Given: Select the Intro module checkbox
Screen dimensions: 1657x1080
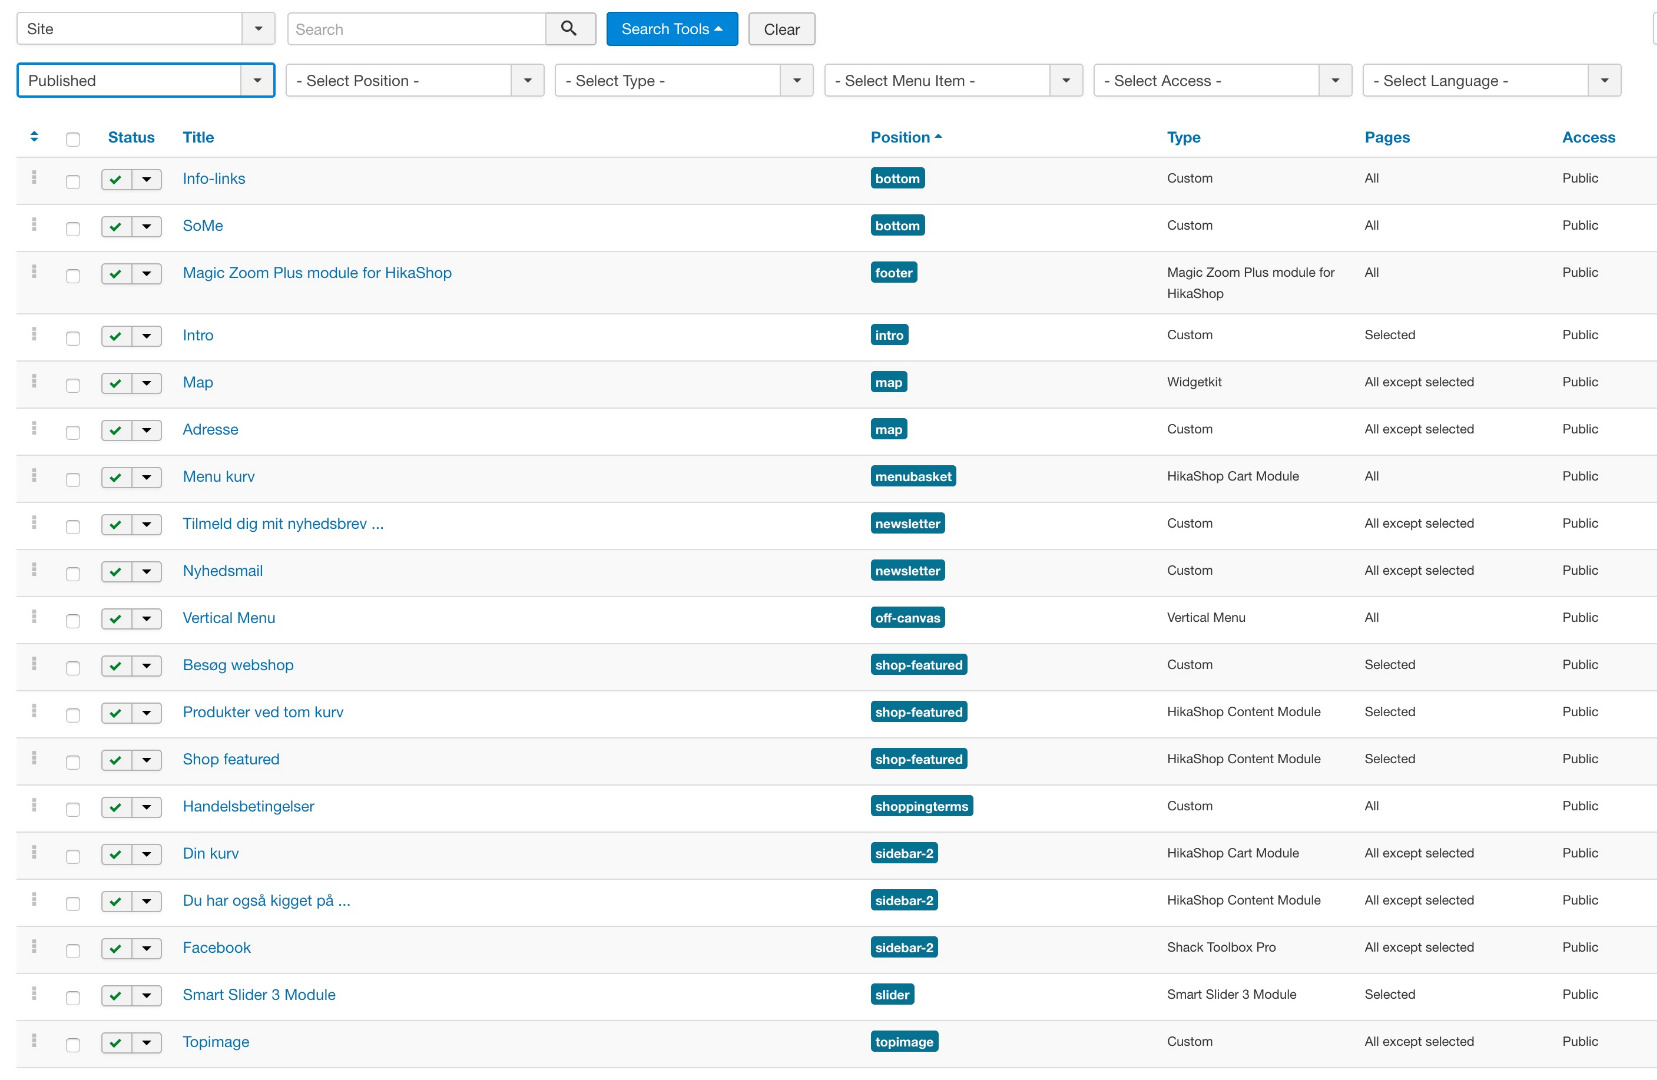Looking at the screenshot, I should [73, 338].
